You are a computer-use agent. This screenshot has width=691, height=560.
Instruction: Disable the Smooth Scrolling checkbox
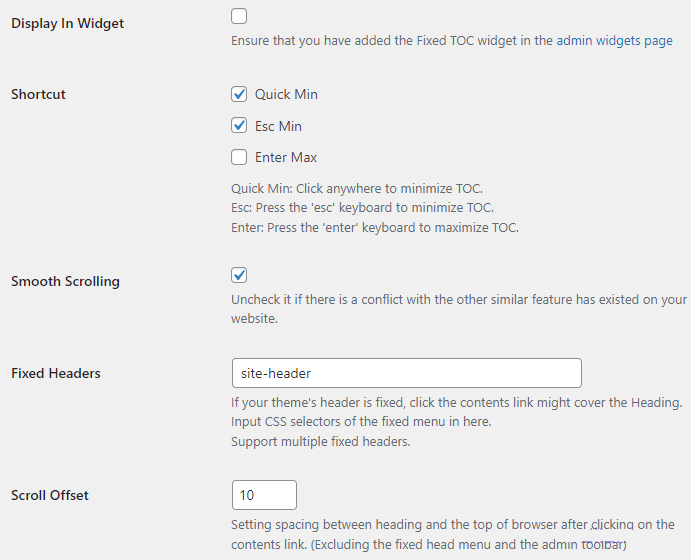click(x=239, y=275)
